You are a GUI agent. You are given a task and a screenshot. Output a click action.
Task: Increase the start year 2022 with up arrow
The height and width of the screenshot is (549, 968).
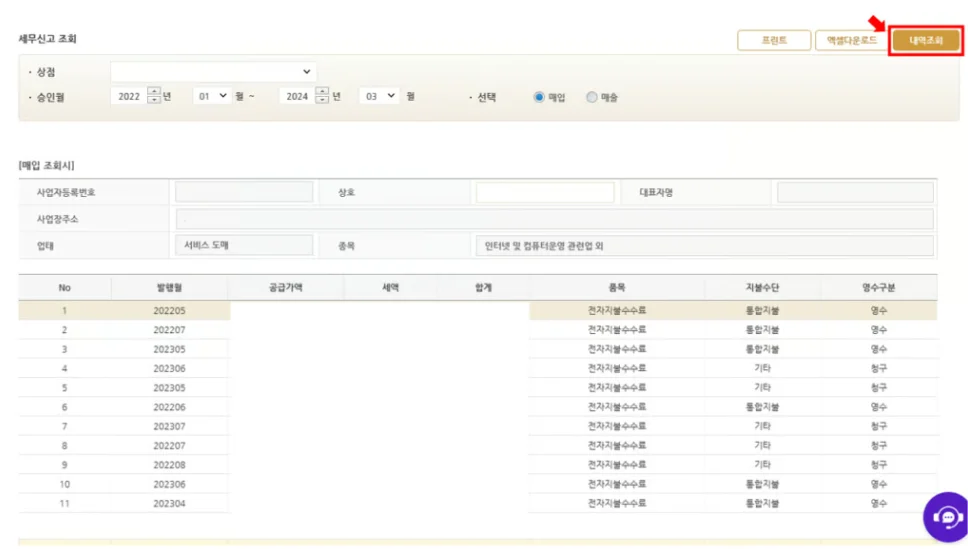coord(153,92)
